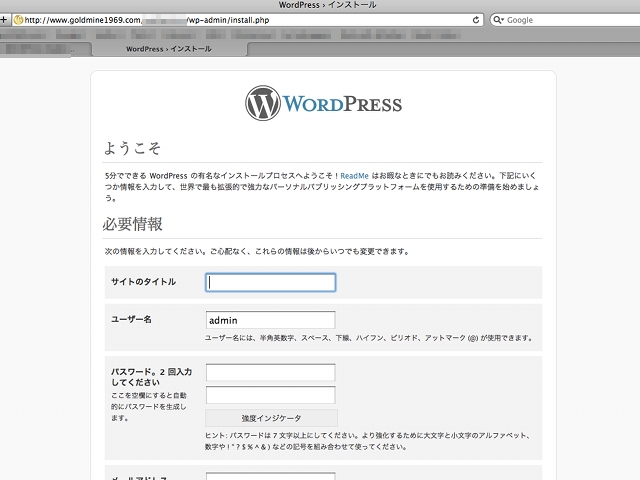Click the WordPress logo
The height and width of the screenshot is (480, 640).
coord(323,103)
